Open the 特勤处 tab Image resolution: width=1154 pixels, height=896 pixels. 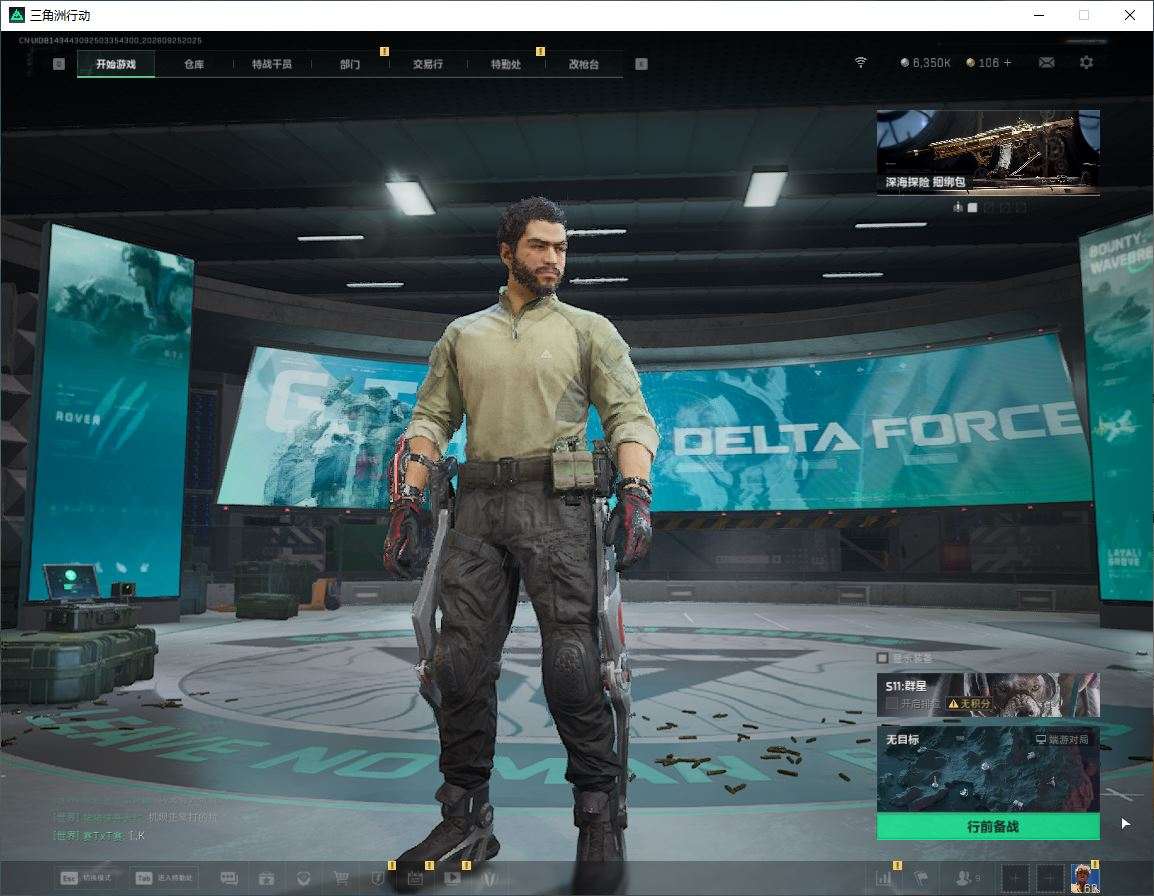(506, 64)
